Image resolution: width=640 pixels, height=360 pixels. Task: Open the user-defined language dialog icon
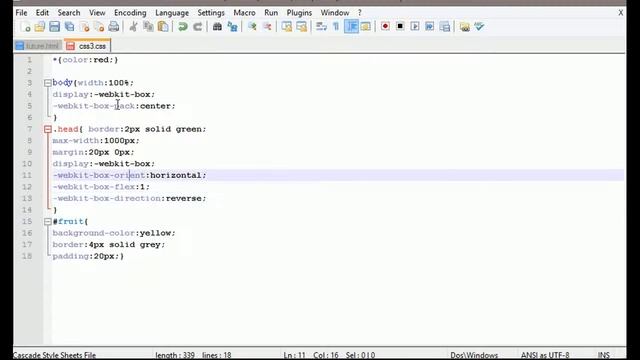pyautogui.click(x=366, y=27)
